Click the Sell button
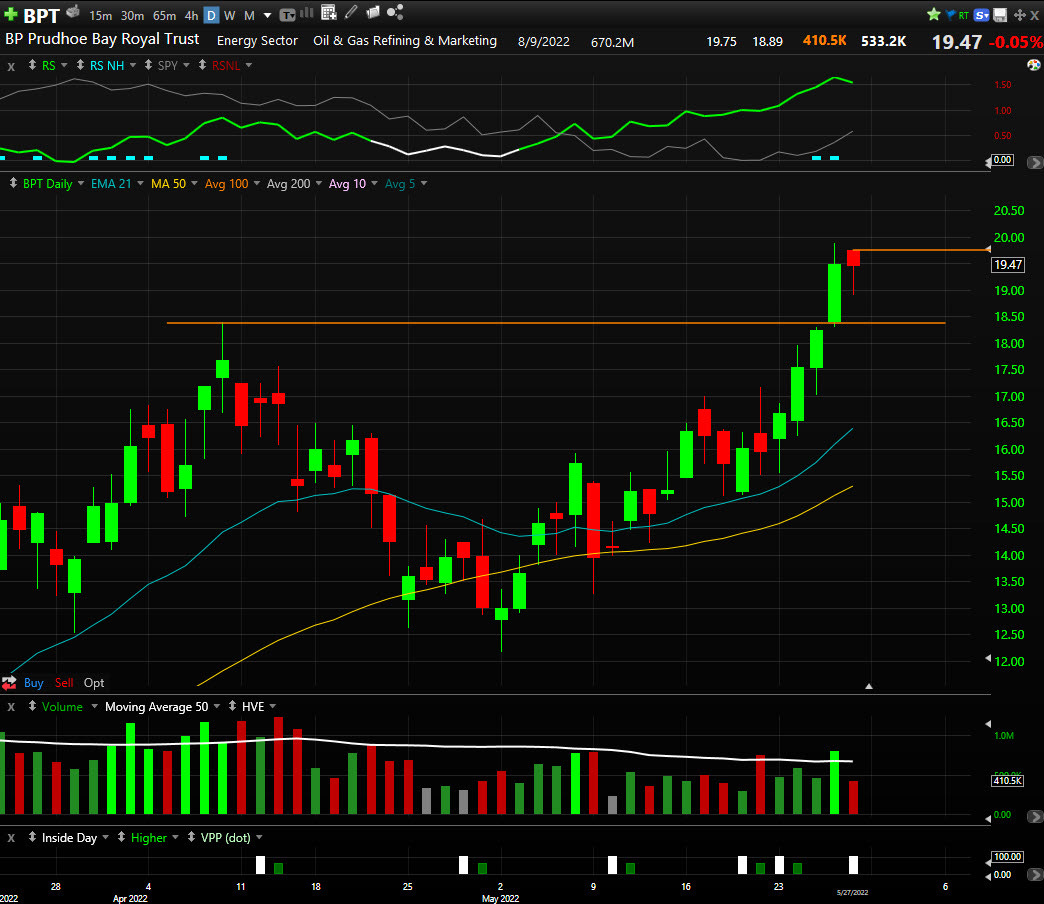Viewport: 1044px width, 904px height. coord(64,682)
